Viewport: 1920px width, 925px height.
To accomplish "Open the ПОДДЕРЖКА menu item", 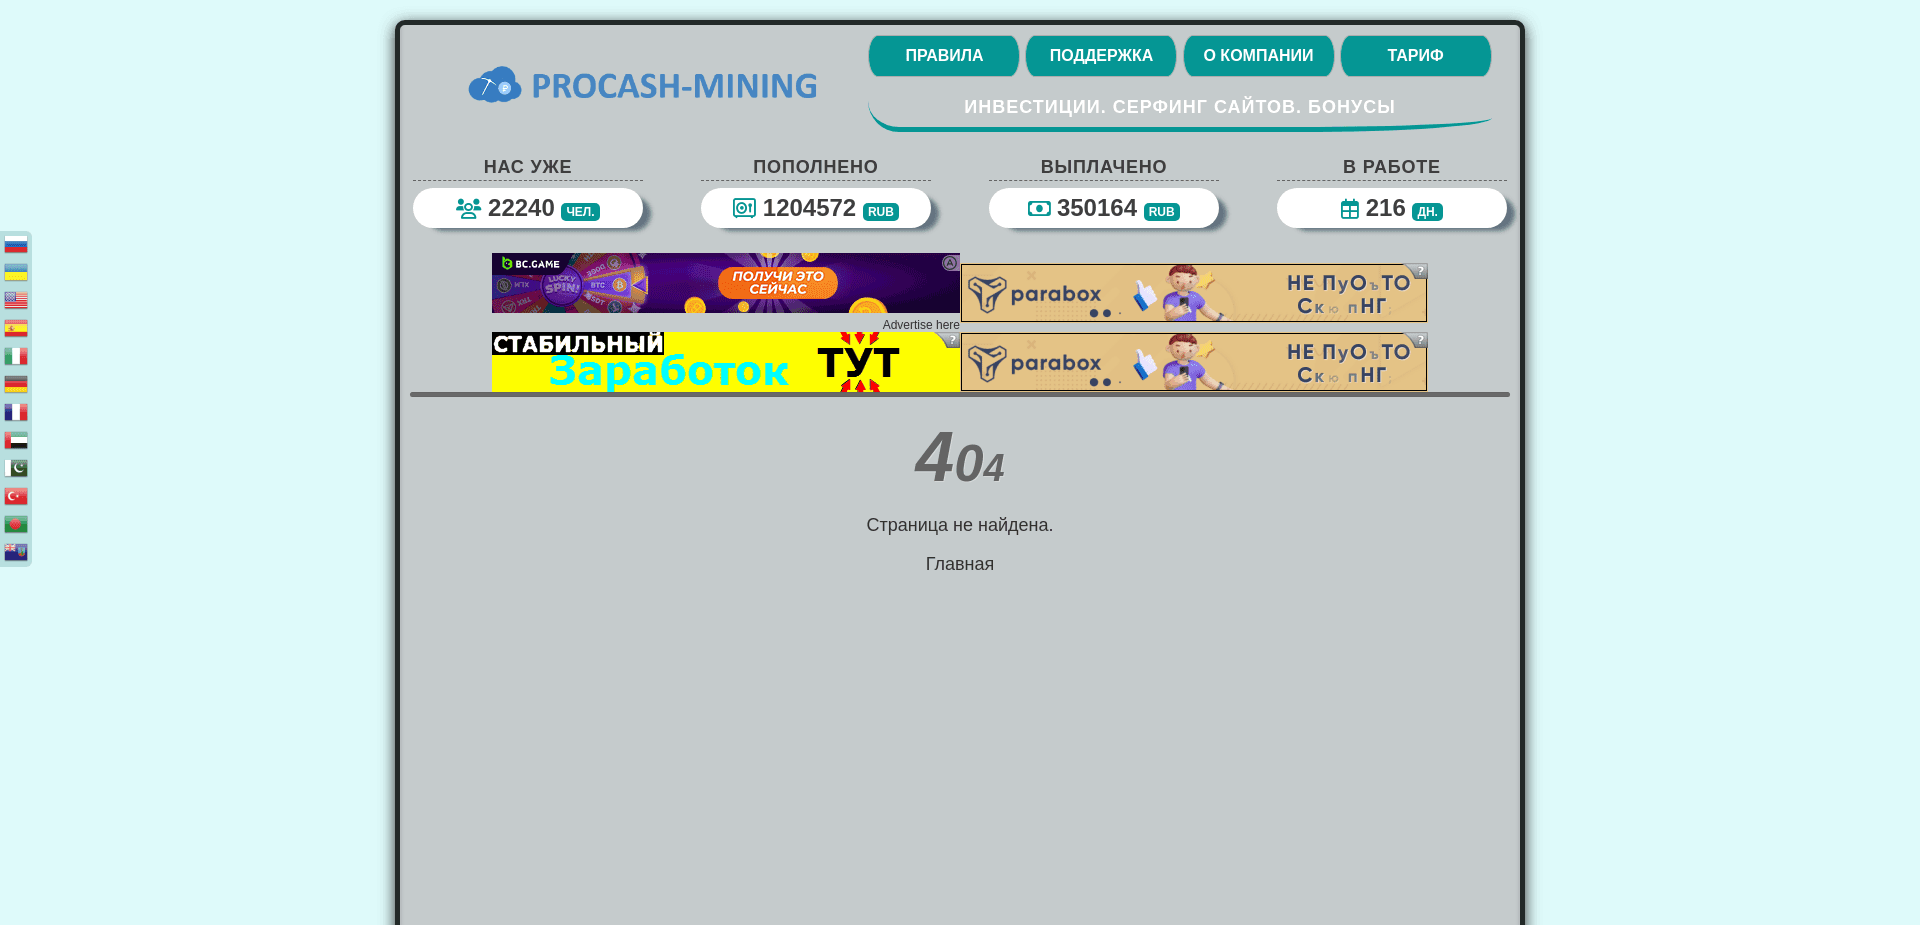I will pyautogui.click(x=1100, y=55).
